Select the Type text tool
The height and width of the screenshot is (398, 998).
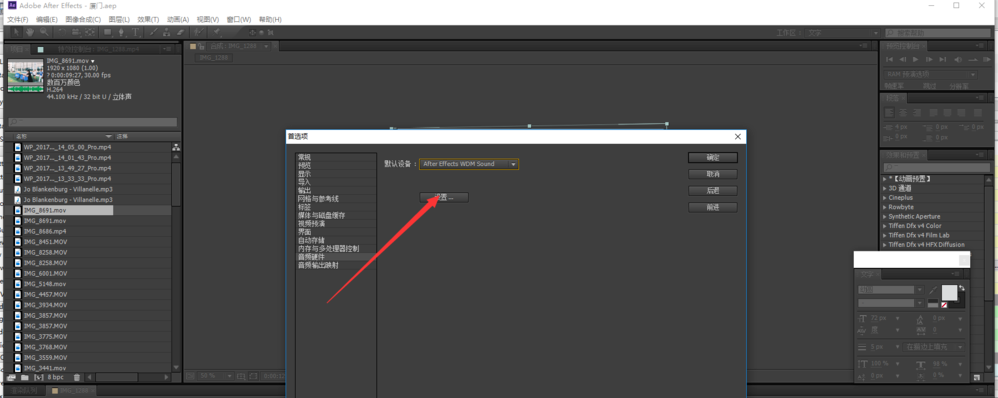[135, 32]
